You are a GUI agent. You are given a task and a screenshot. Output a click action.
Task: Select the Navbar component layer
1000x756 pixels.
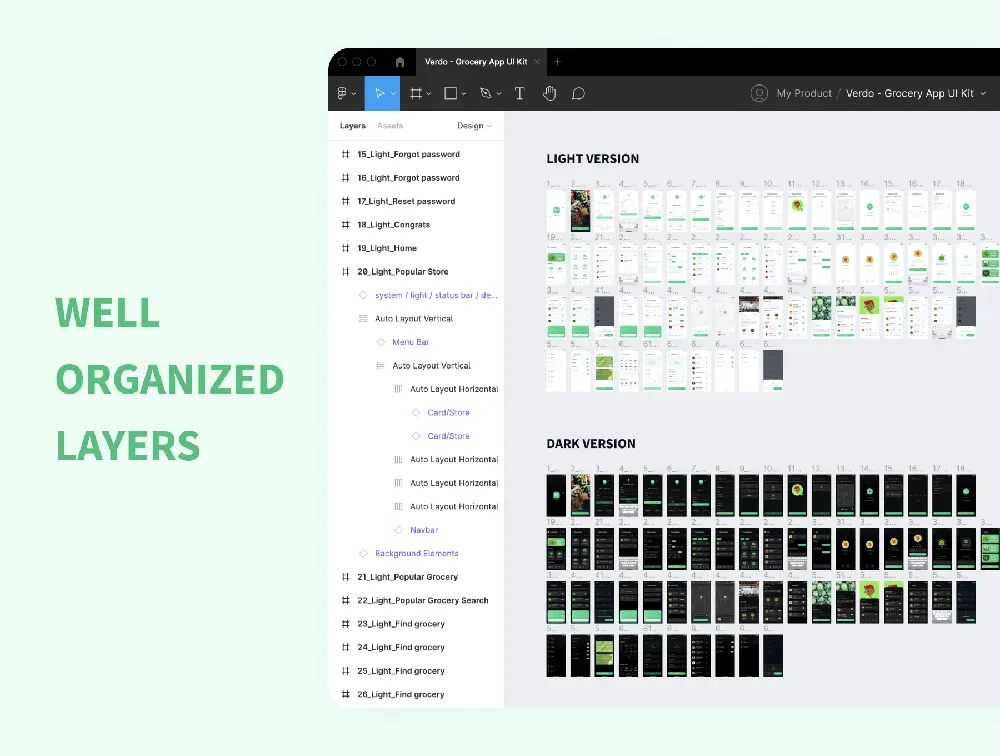[424, 530]
